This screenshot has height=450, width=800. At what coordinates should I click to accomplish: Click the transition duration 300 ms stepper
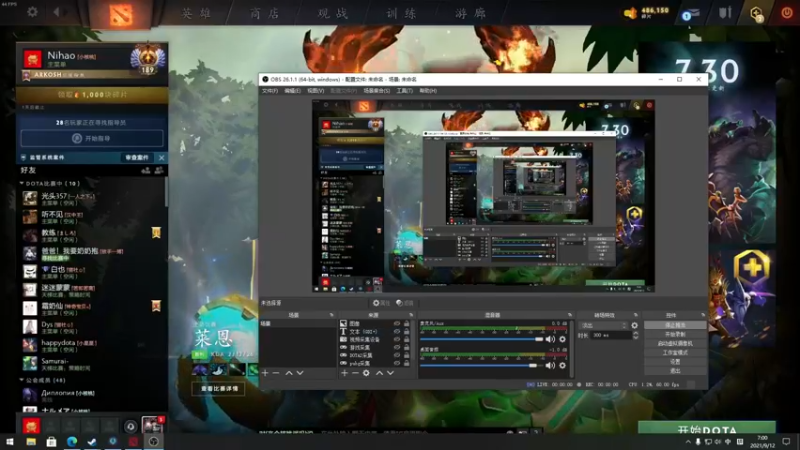pos(635,335)
